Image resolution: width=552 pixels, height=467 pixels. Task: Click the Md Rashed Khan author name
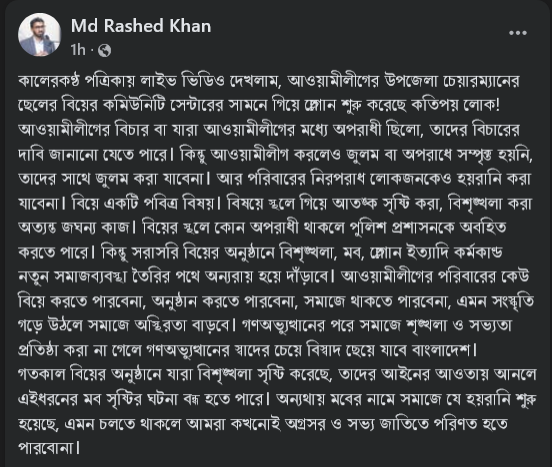pyautogui.click(x=141, y=26)
